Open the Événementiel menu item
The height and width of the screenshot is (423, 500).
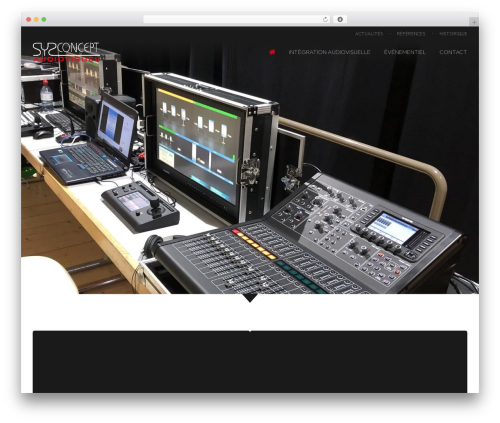(x=404, y=52)
